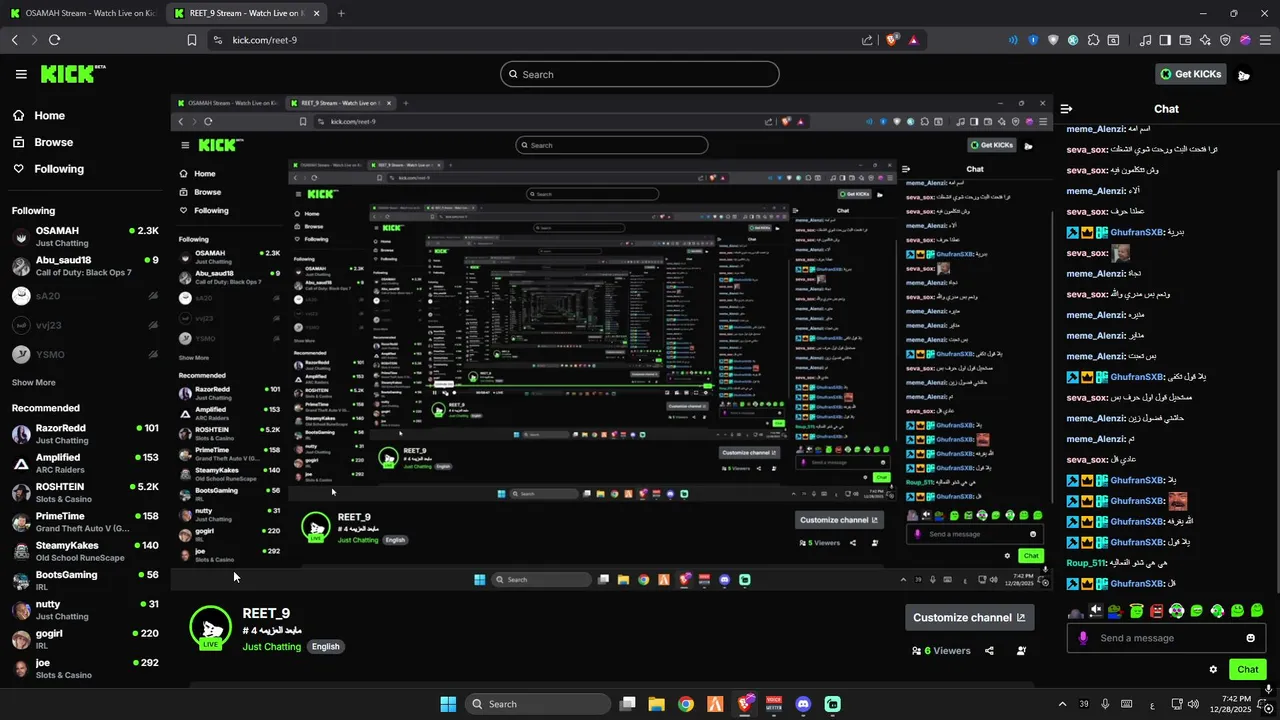Open joe Slots & Casino channel
Viewport: 1280px width, 720px height.
point(85,668)
